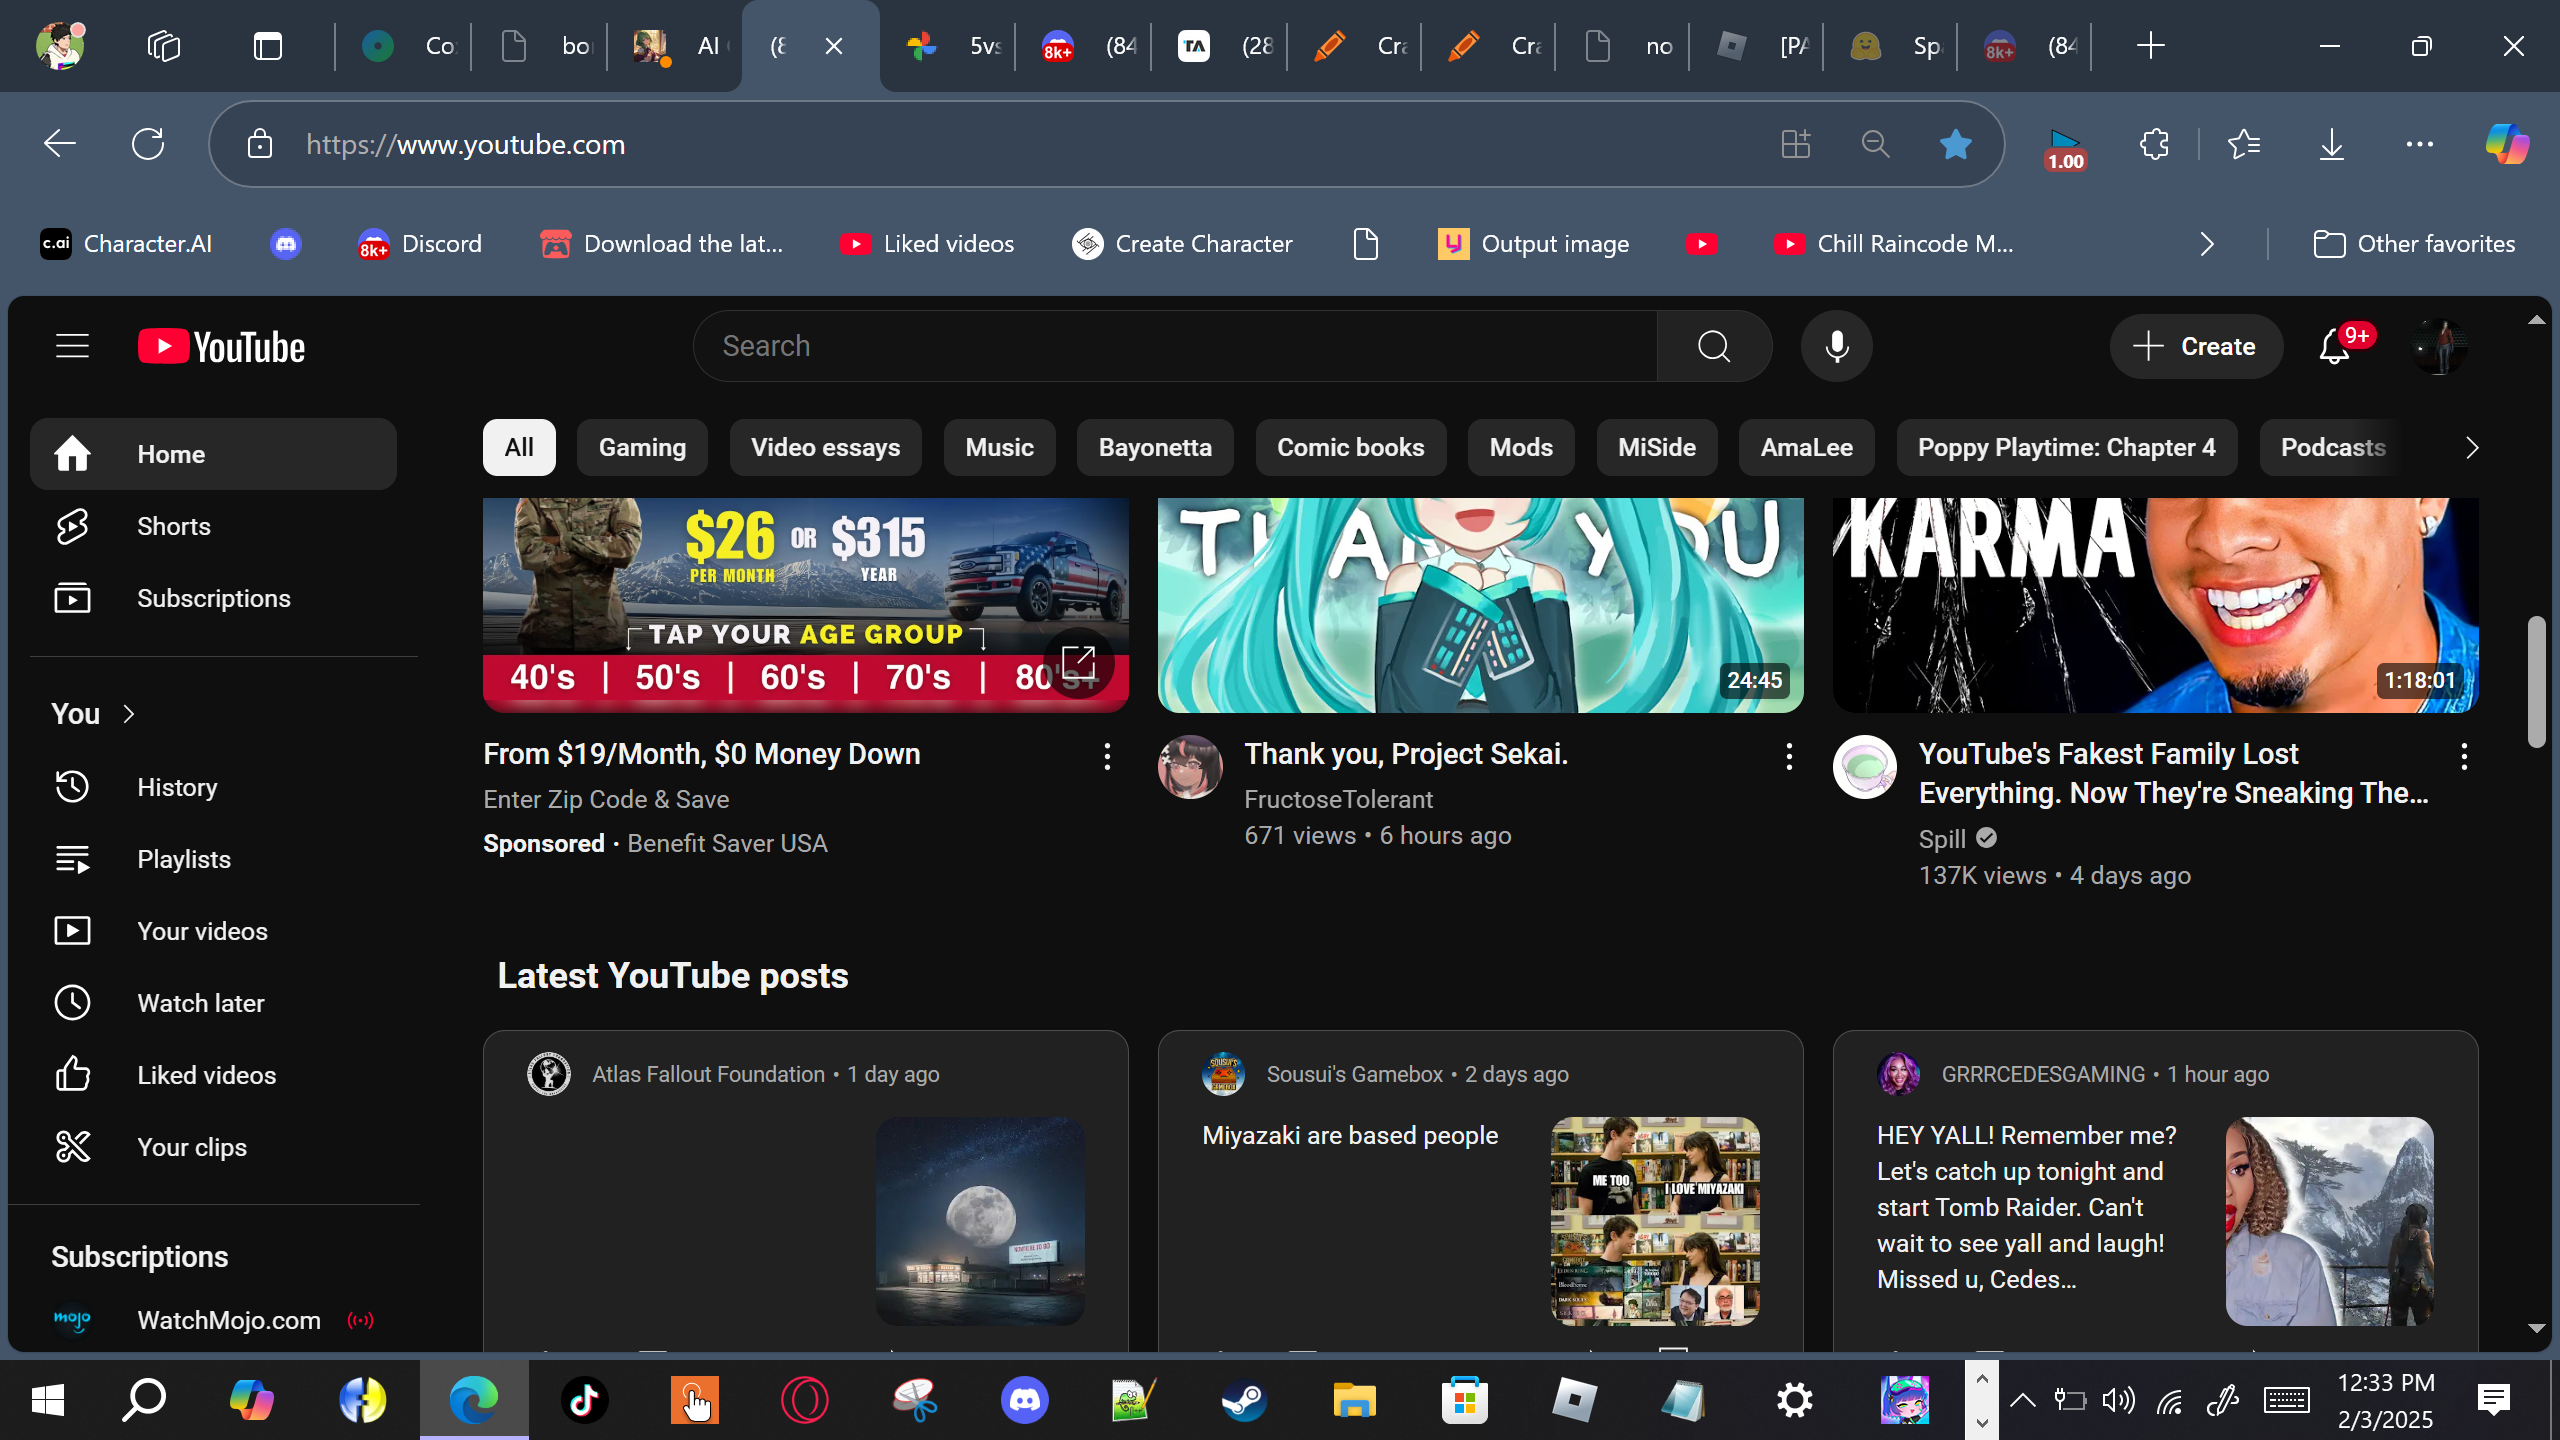Open YouTube notifications bell
Image resolution: width=2560 pixels, height=1440 pixels.
coord(2336,346)
